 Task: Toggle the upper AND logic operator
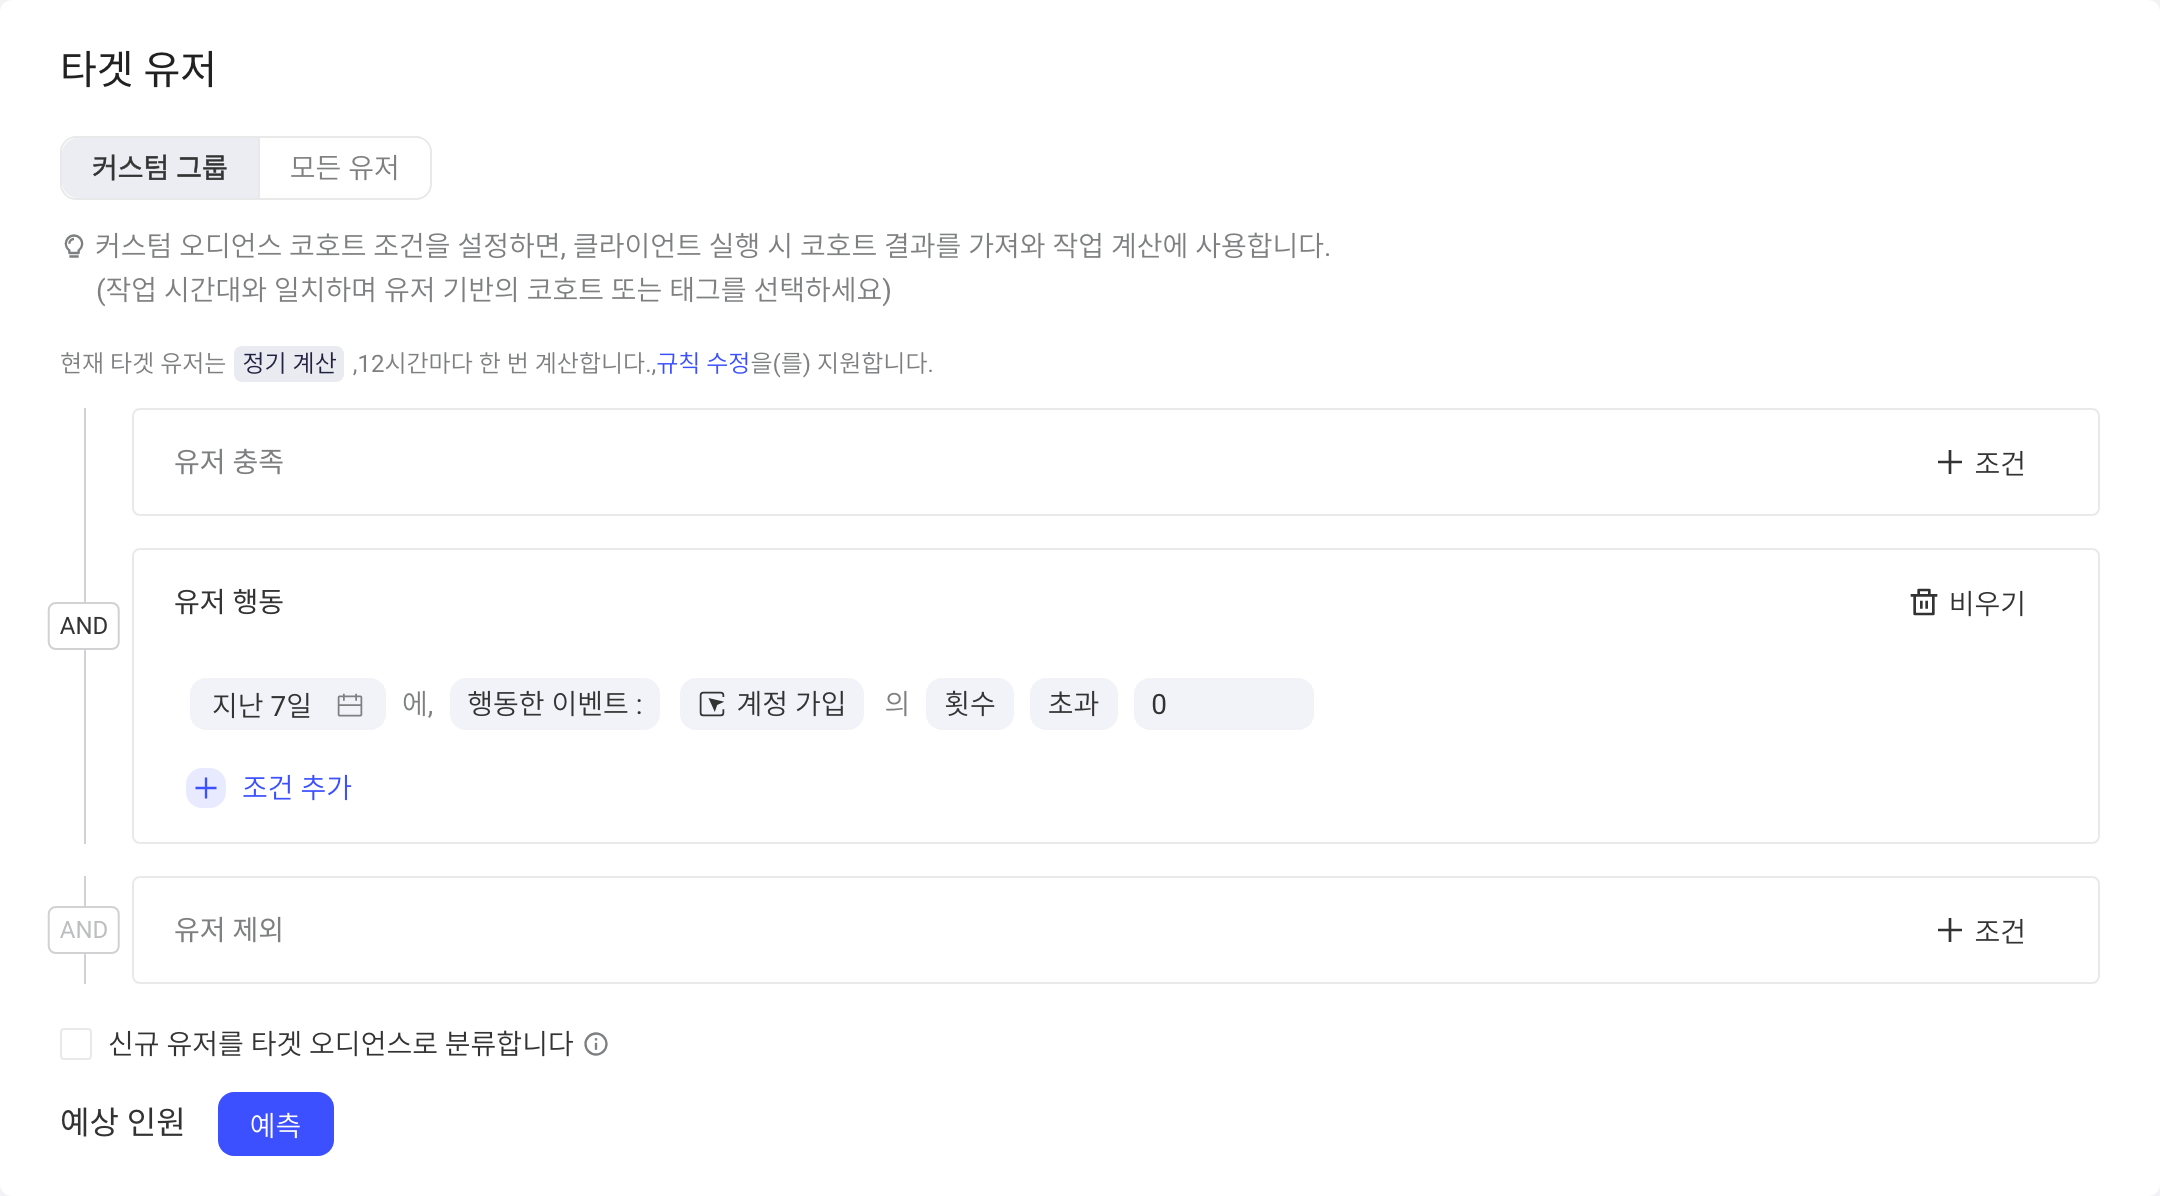click(x=84, y=626)
